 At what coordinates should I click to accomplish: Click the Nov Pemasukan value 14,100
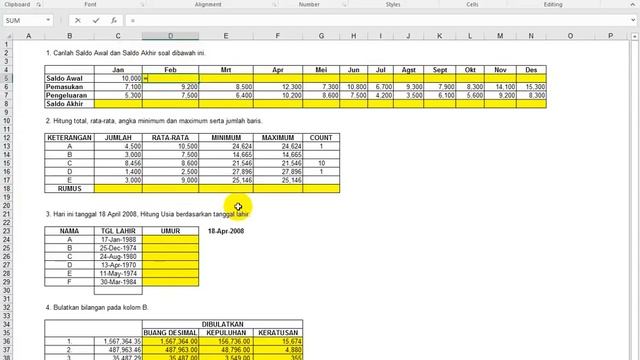pyautogui.click(x=500, y=87)
